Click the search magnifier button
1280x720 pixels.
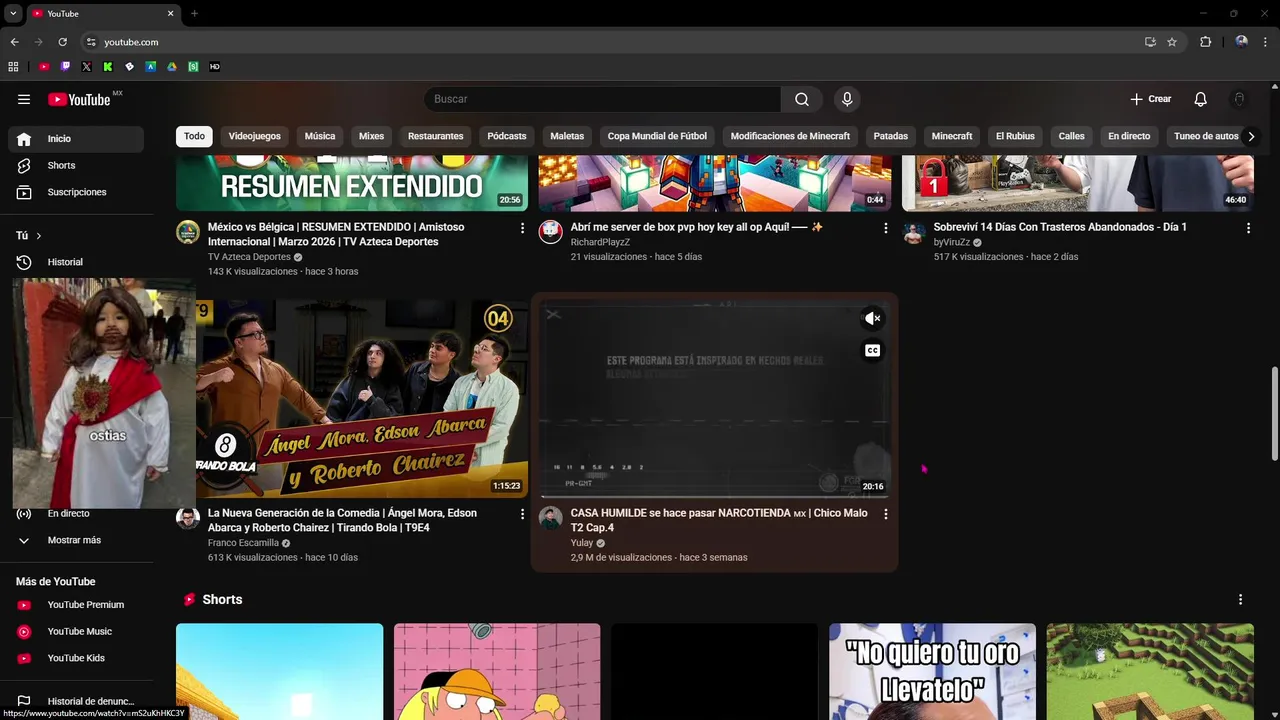pos(802,99)
